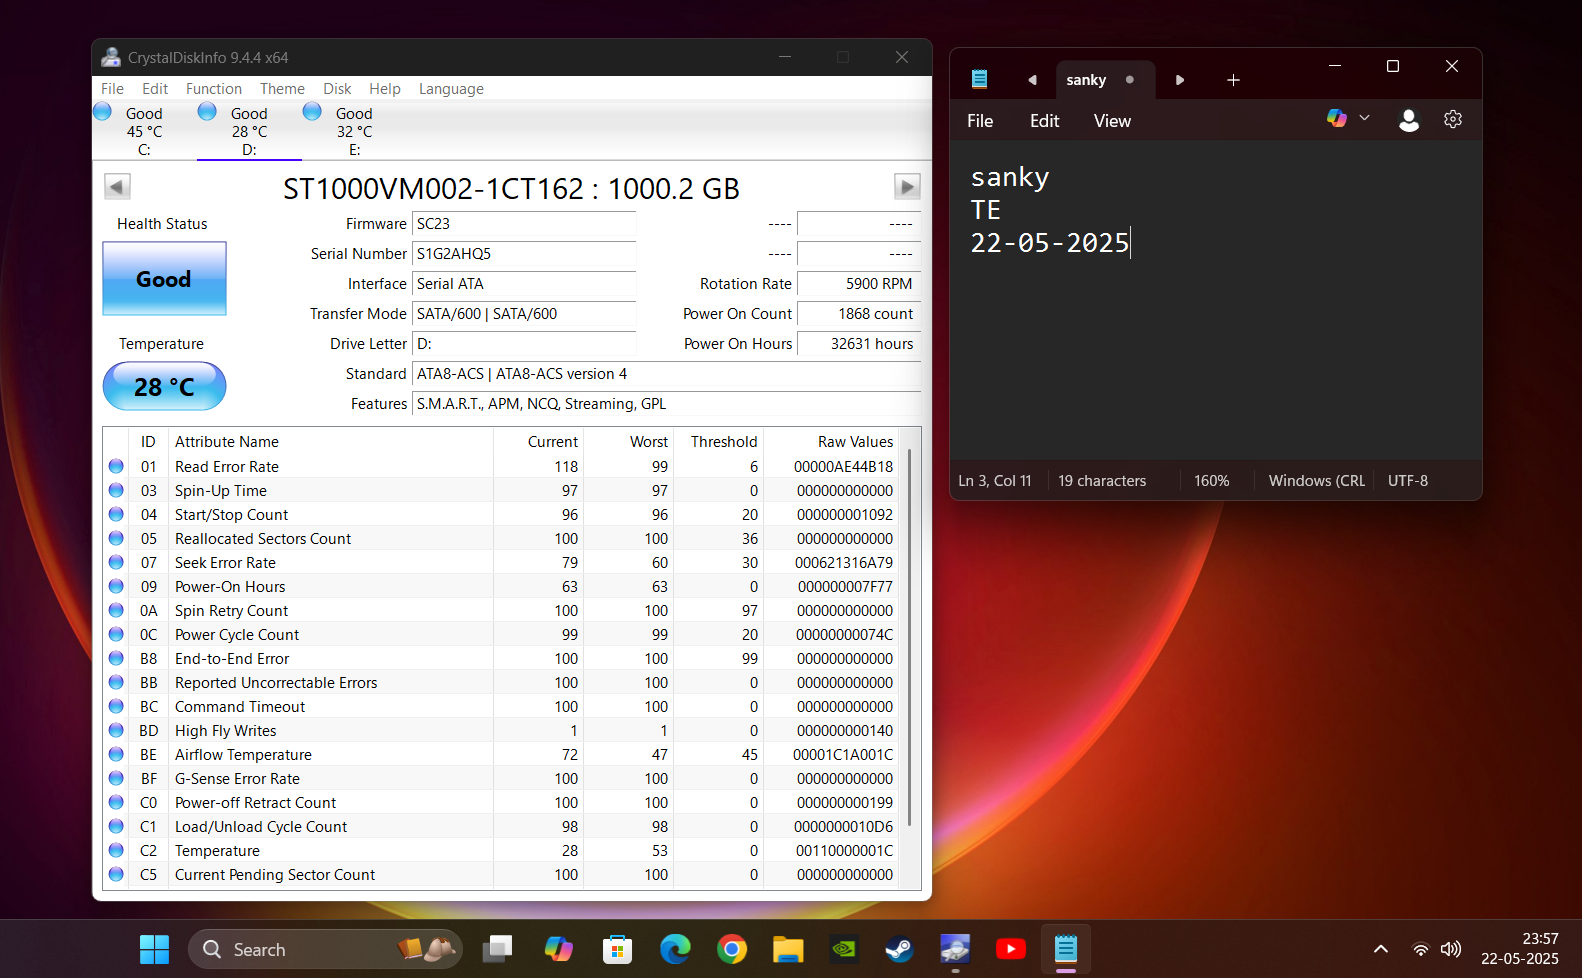This screenshot has height=978, width=1582.
Task: Select the C: drive at 45 °C
Action: [x=143, y=131]
